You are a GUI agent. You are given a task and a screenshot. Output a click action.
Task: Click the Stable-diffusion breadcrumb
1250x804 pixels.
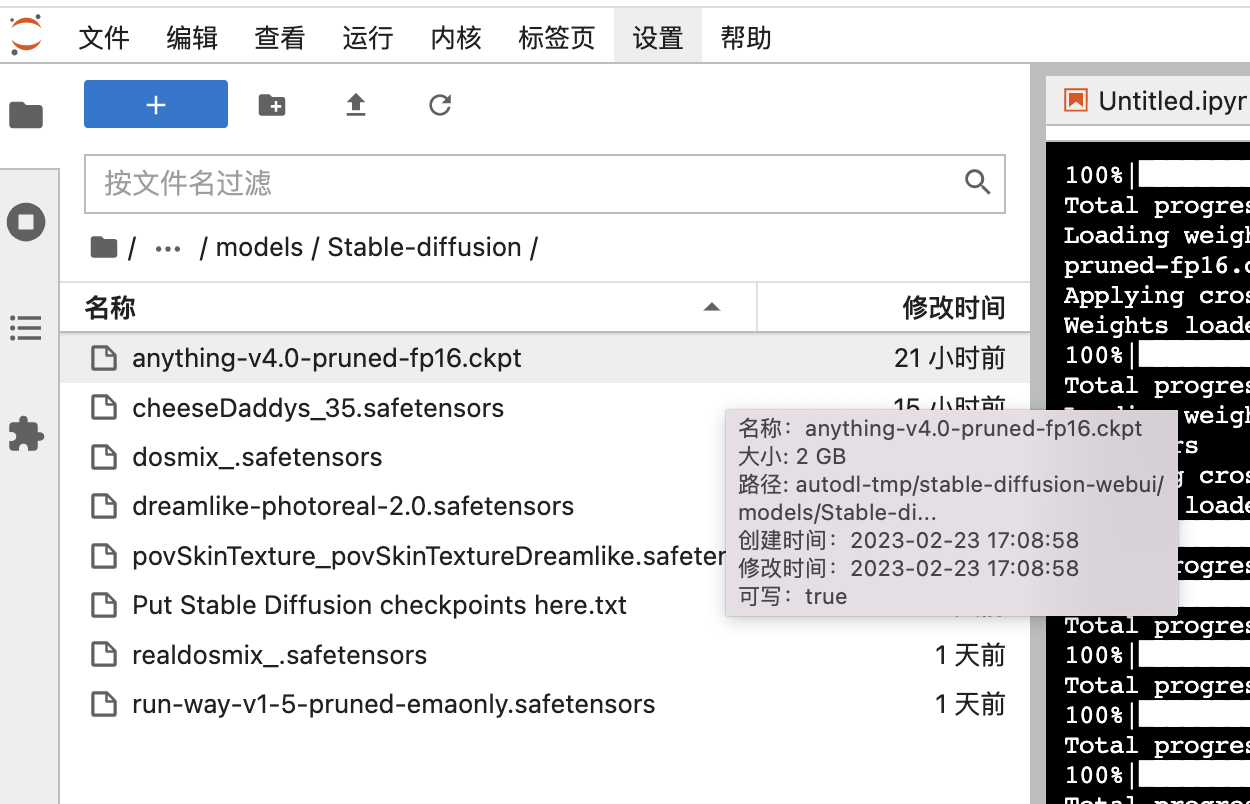coord(425,247)
